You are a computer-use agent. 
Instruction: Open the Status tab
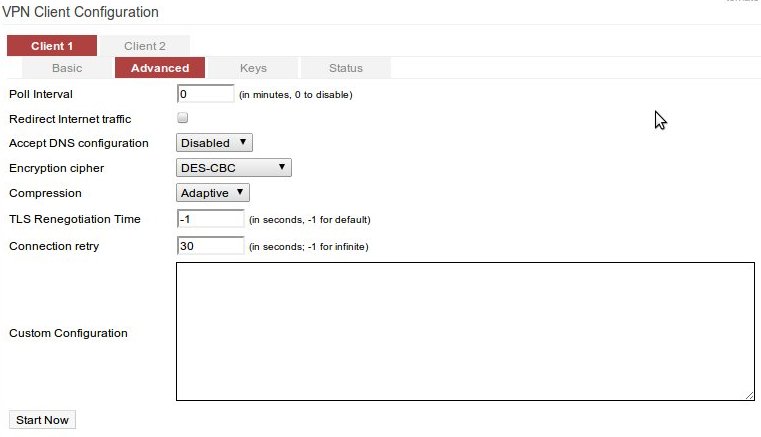[x=346, y=68]
